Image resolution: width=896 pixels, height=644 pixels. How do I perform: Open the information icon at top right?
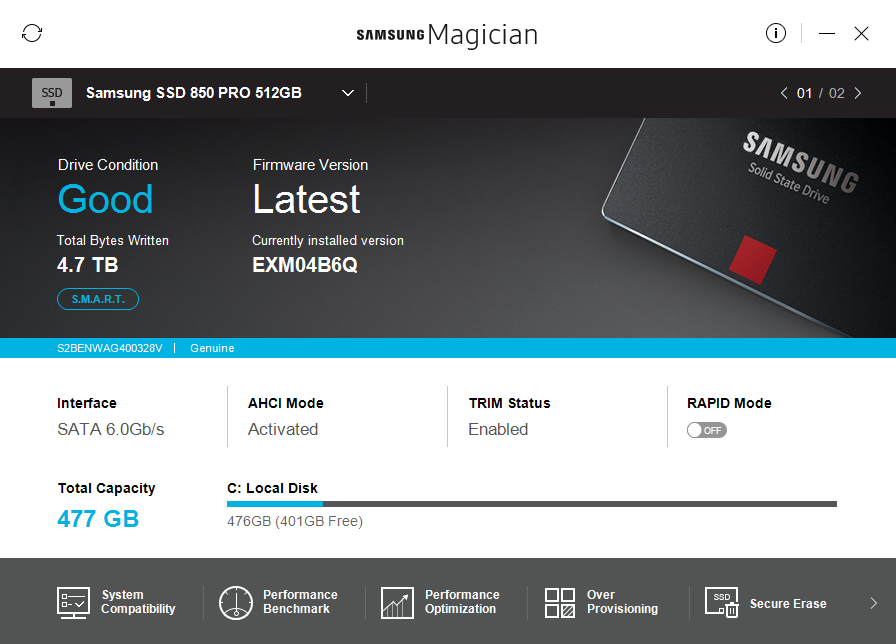(775, 33)
